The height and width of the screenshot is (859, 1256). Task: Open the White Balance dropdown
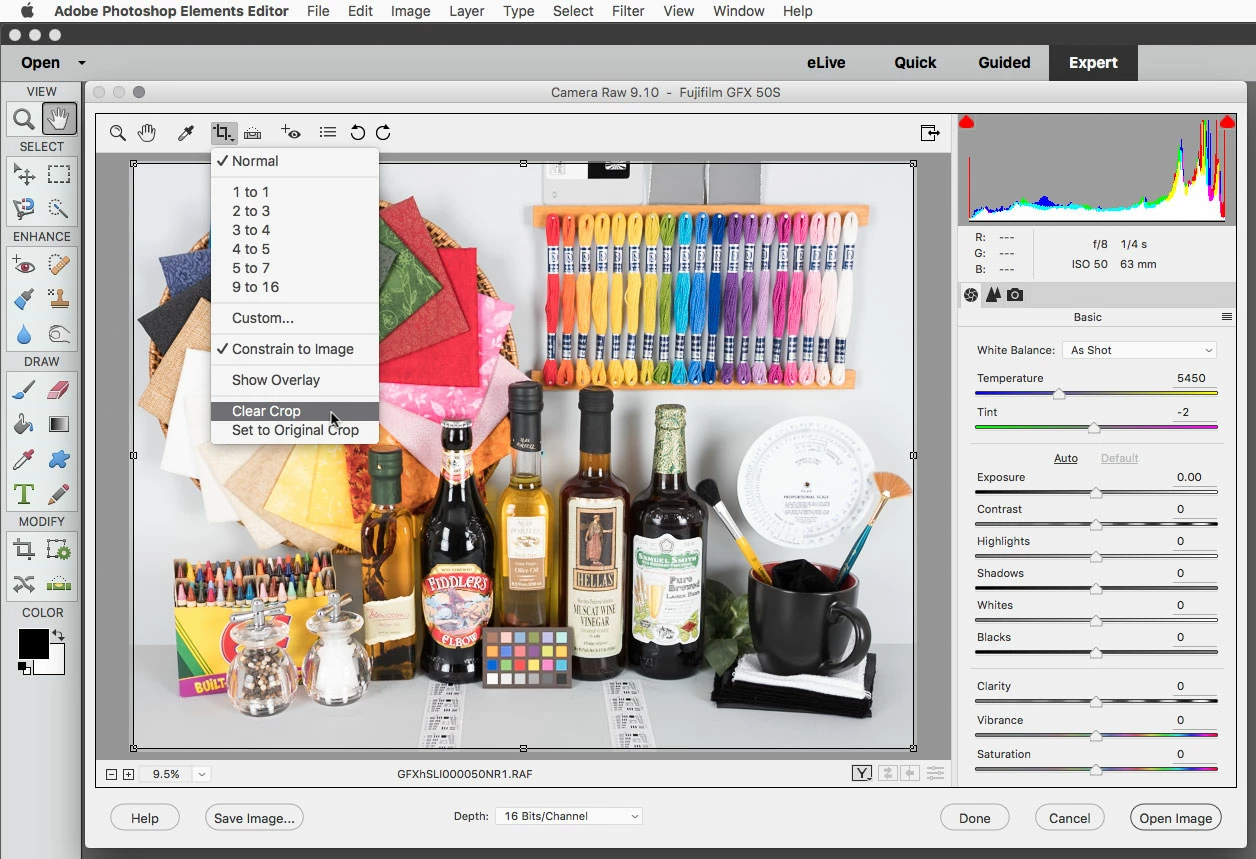(x=1141, y=350)
